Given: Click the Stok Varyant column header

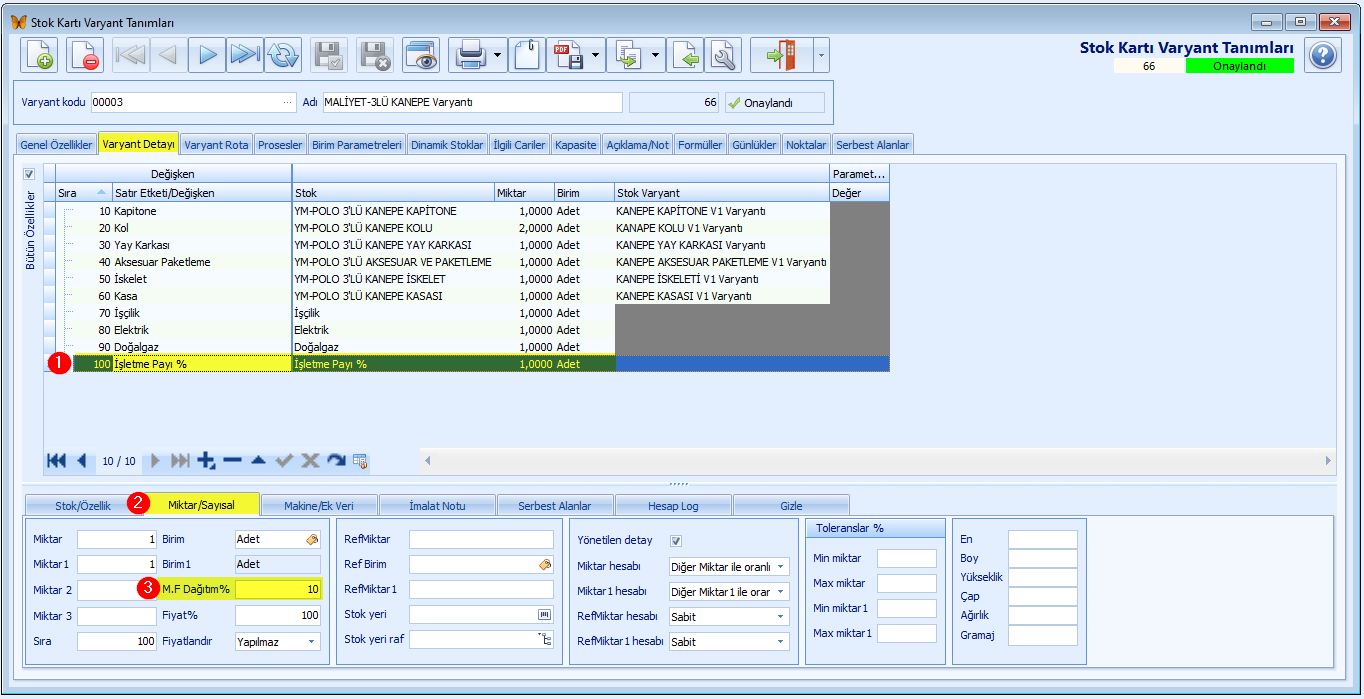Looking at the screenshot, I should [x=722, y=193].
